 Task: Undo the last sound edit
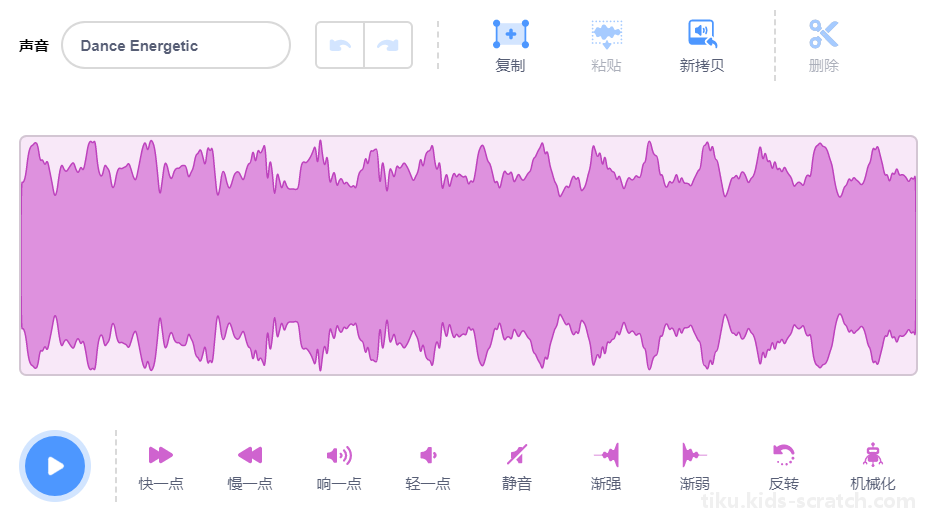340,45
